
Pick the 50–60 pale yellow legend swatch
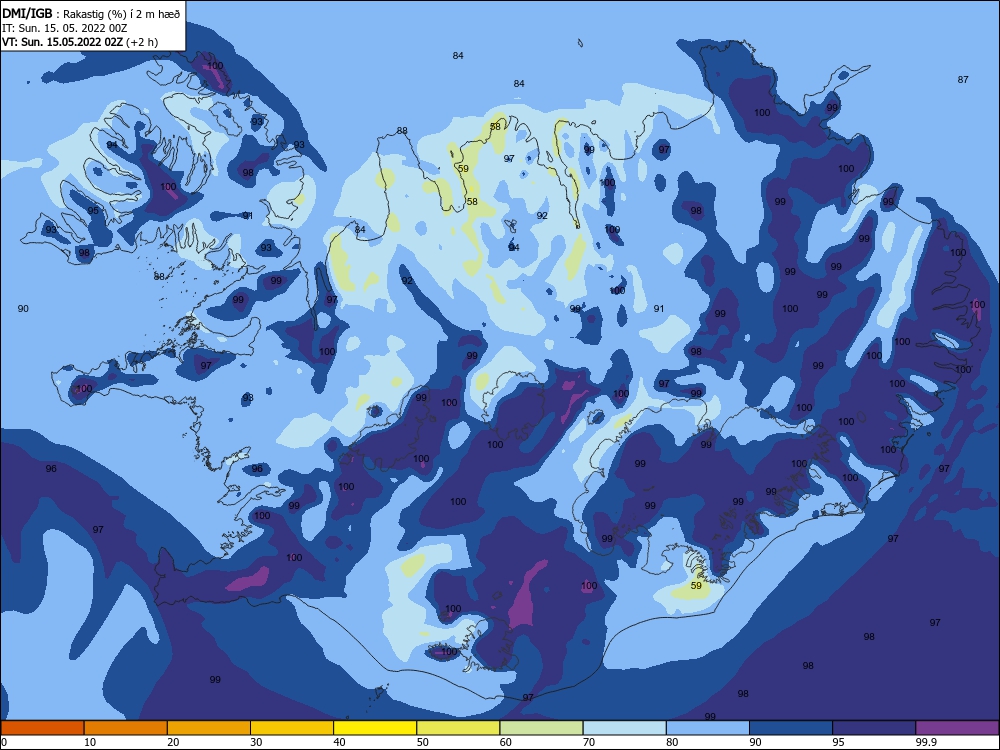459,728
